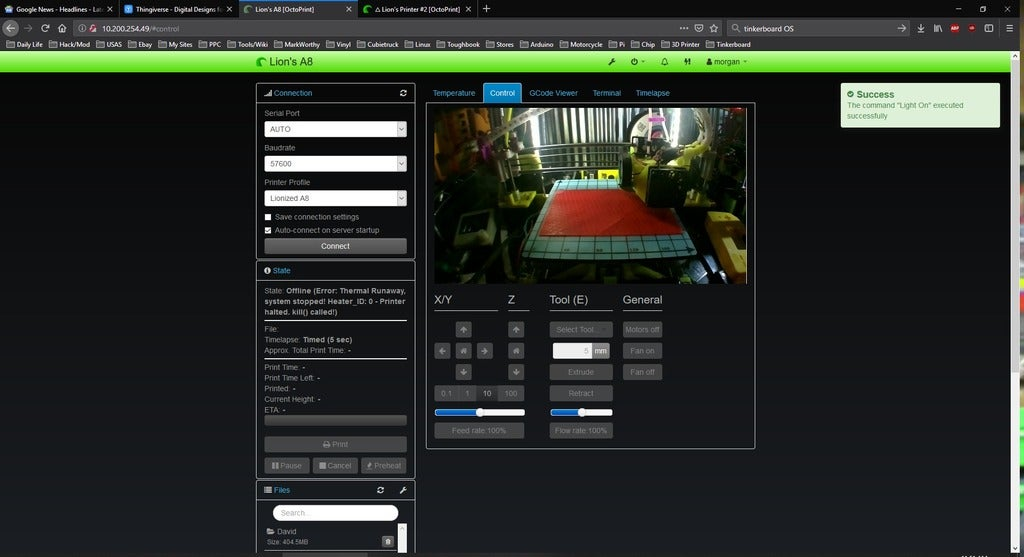
Task: Open the system power menu
Action: [636, 62]
